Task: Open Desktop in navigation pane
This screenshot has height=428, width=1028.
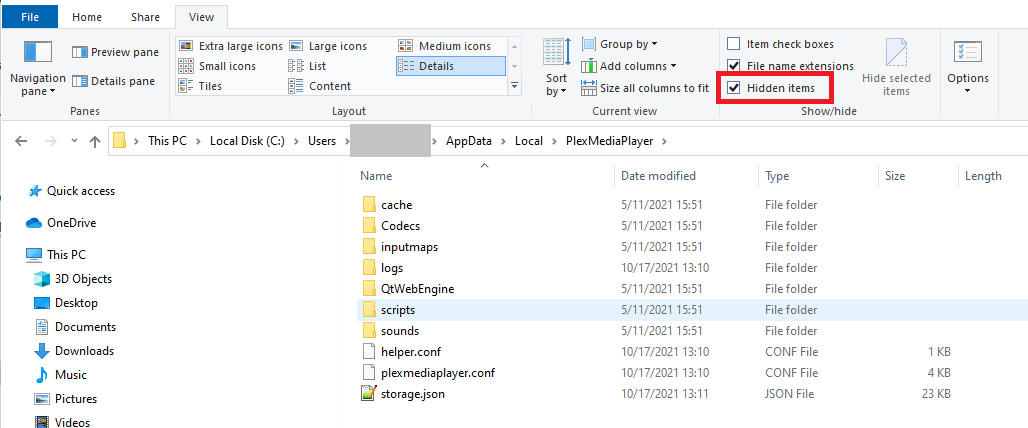Action: (x=66, y=303)
